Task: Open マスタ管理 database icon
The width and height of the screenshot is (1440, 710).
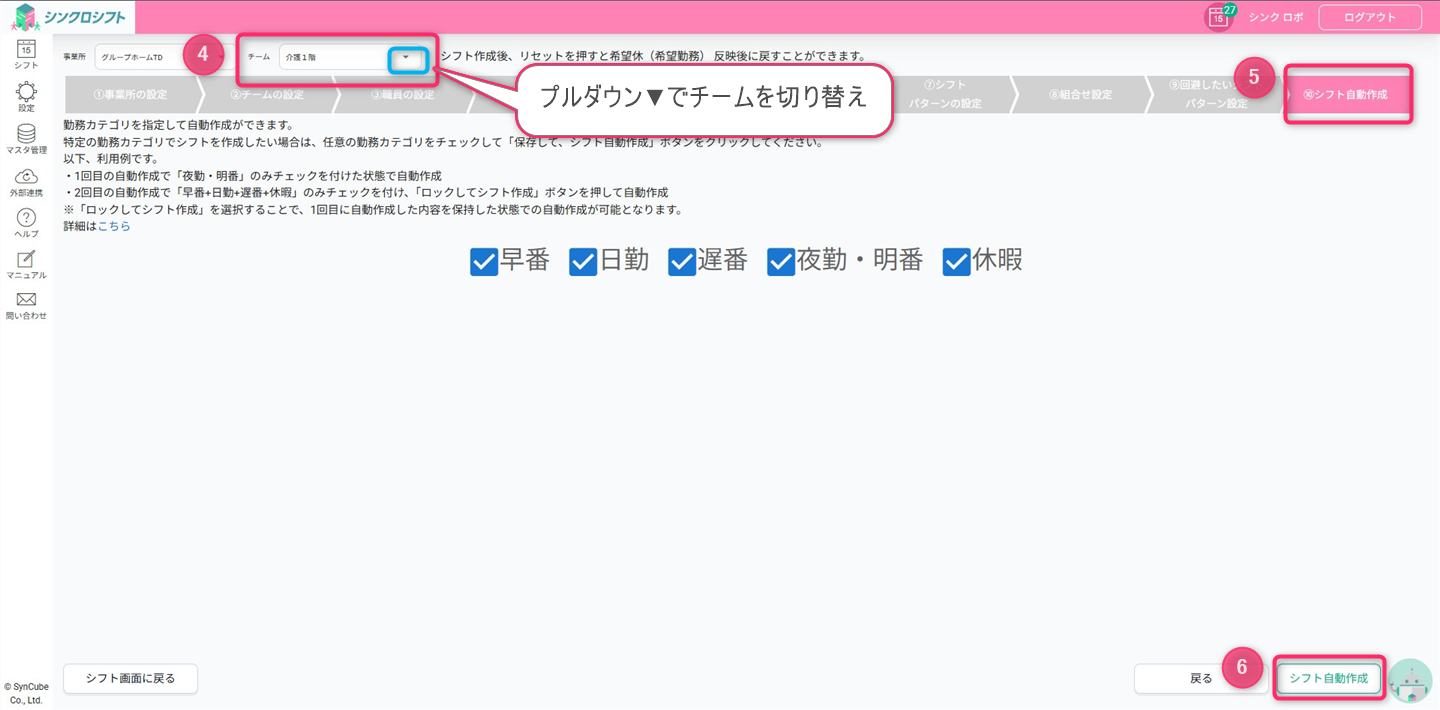Action: [x=26, y=134]
